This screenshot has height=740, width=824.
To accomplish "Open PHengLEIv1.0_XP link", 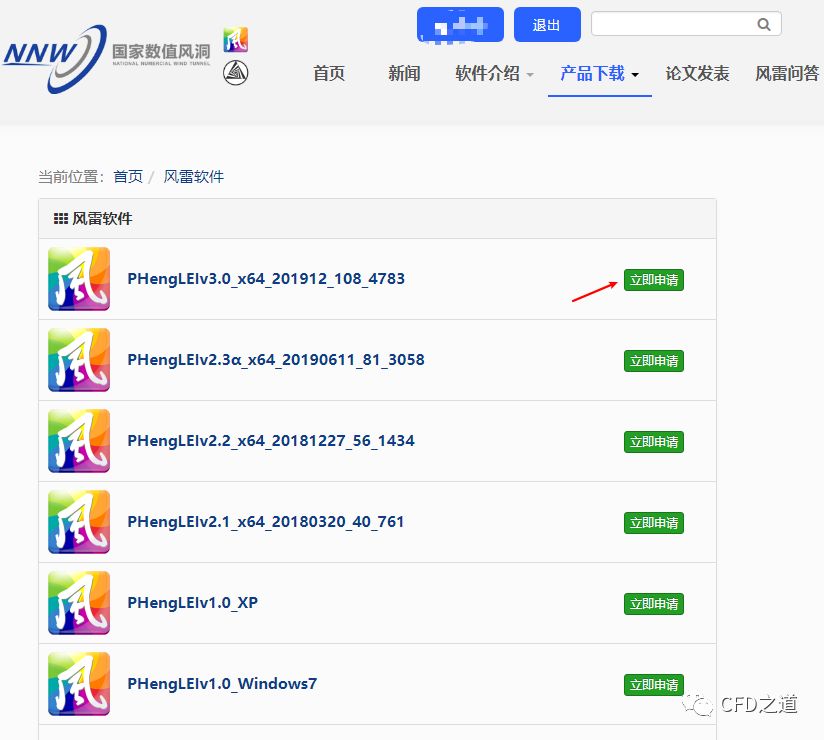I will pos(193,602).
